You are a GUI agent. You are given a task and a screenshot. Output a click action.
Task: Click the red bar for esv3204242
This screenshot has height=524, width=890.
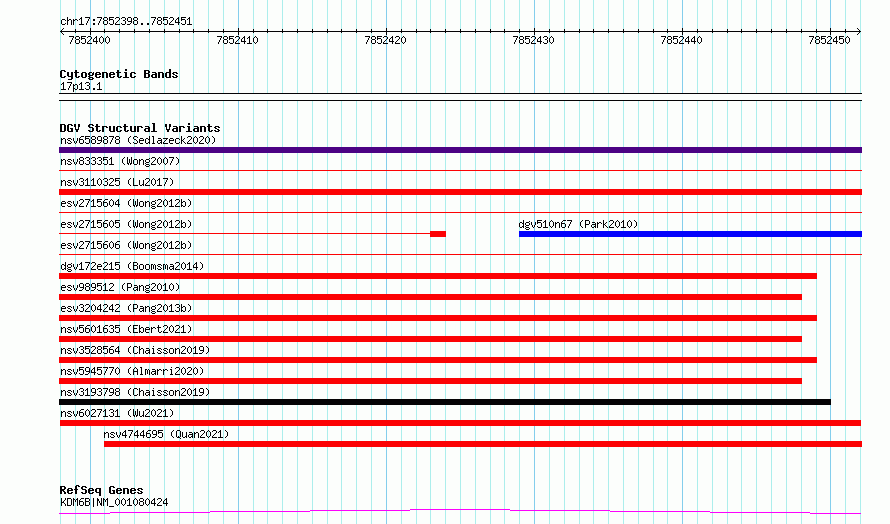pyautogui.click(x=438, y=318)
